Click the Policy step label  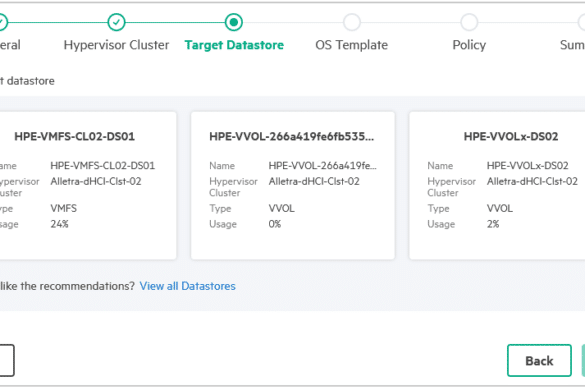click(469, 45)
